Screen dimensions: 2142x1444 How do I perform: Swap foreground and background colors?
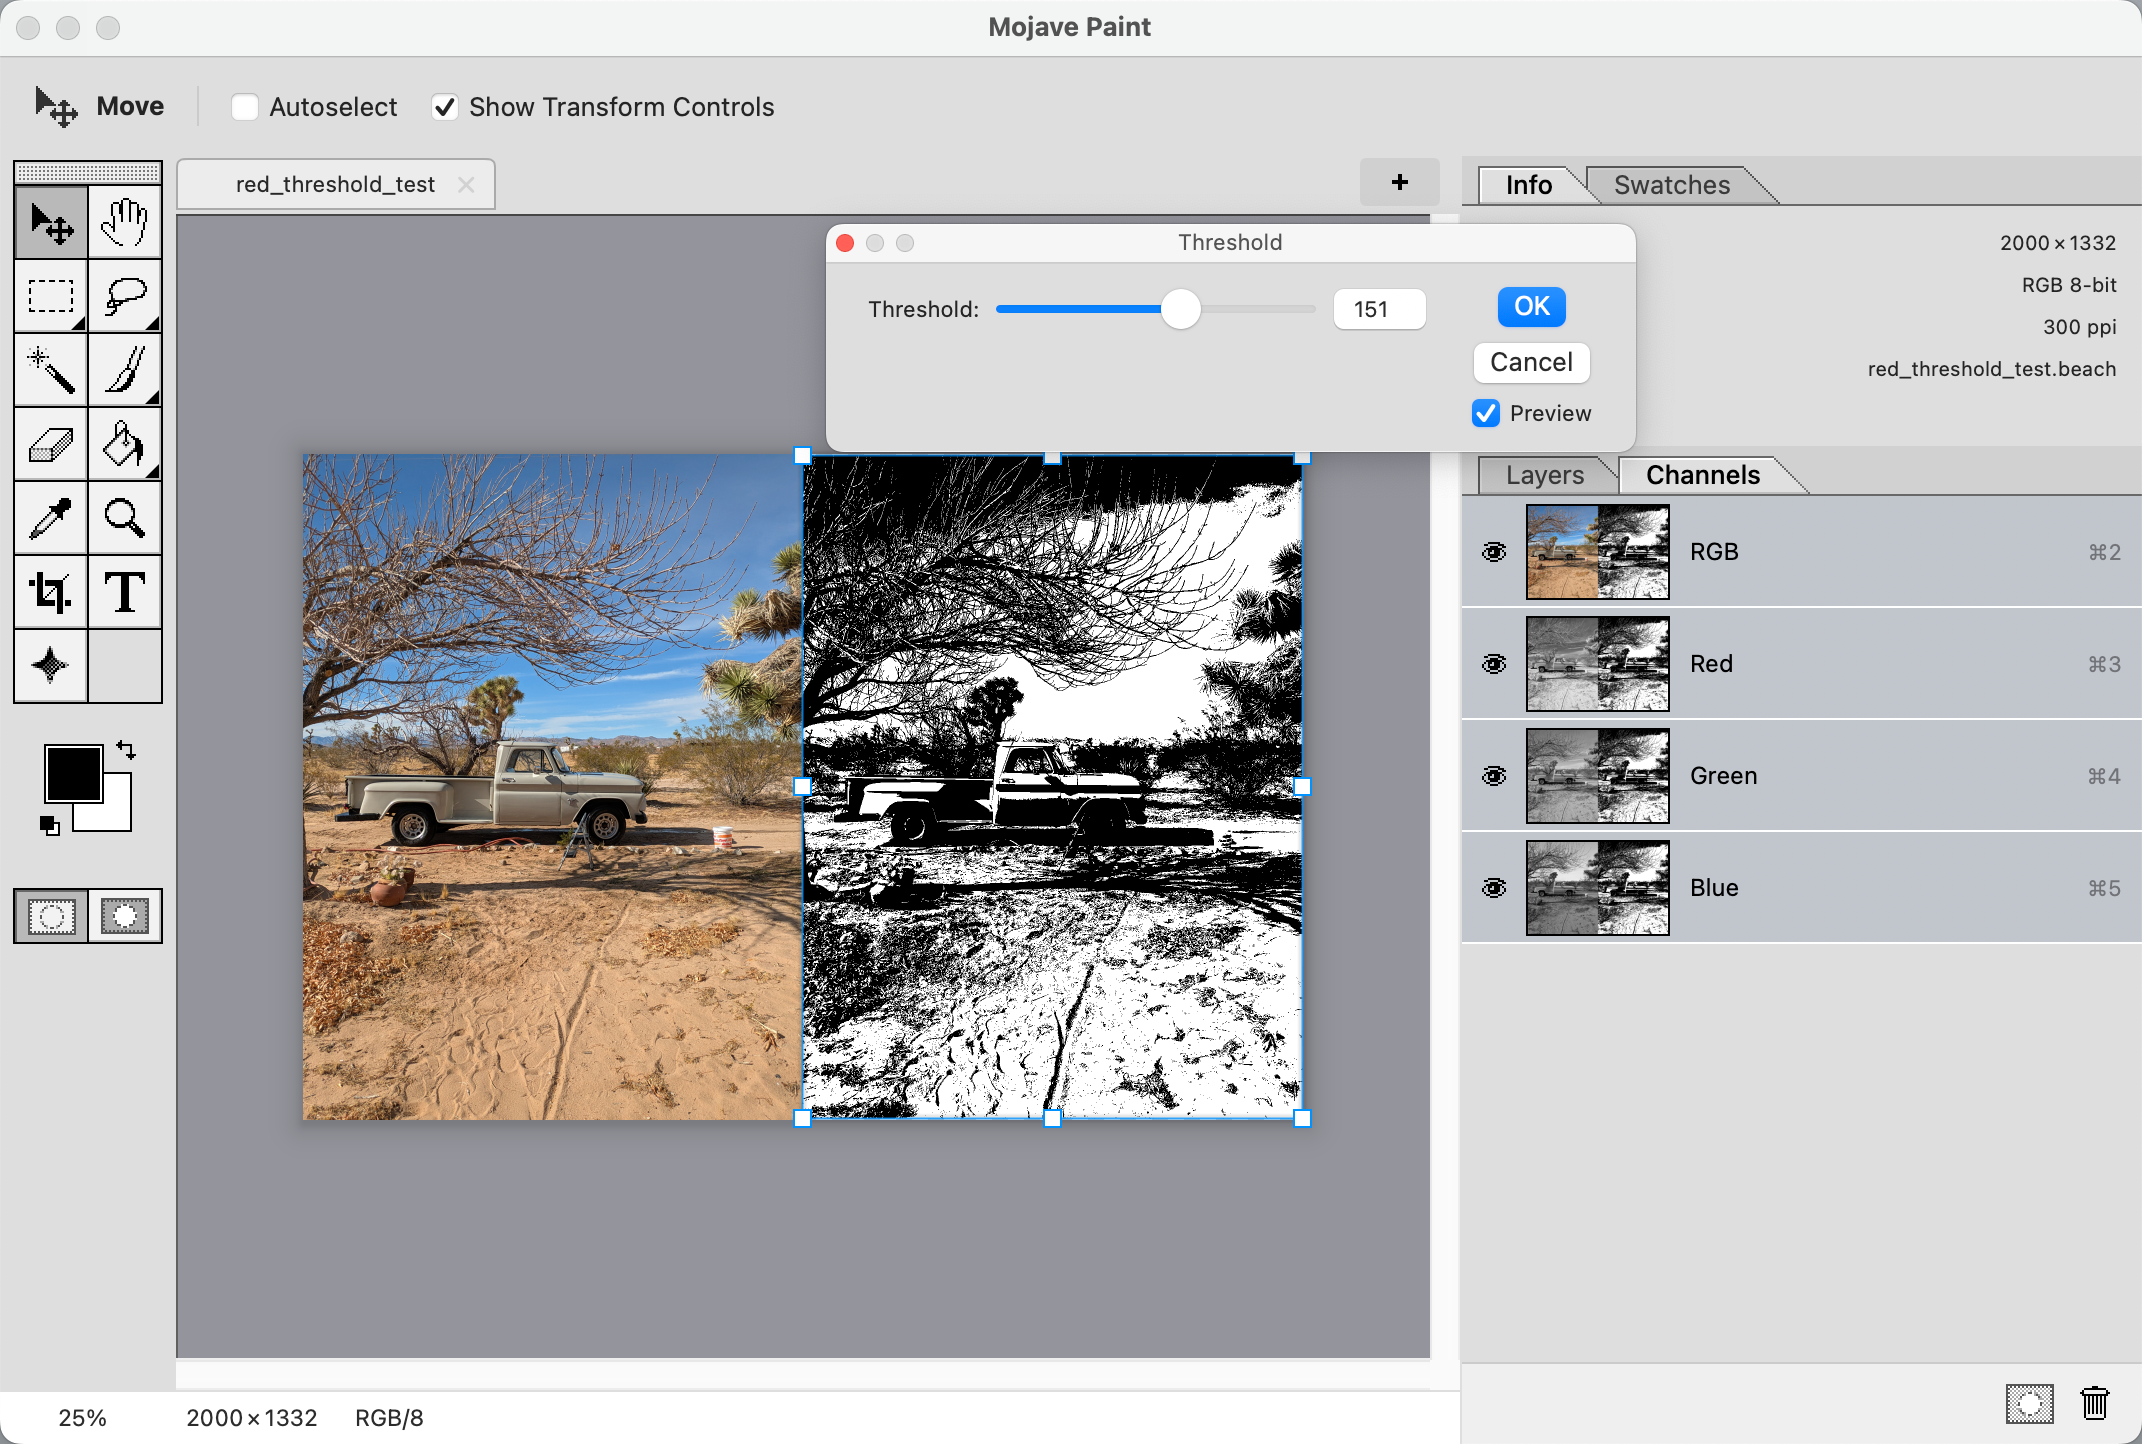(x=126, y=749)
